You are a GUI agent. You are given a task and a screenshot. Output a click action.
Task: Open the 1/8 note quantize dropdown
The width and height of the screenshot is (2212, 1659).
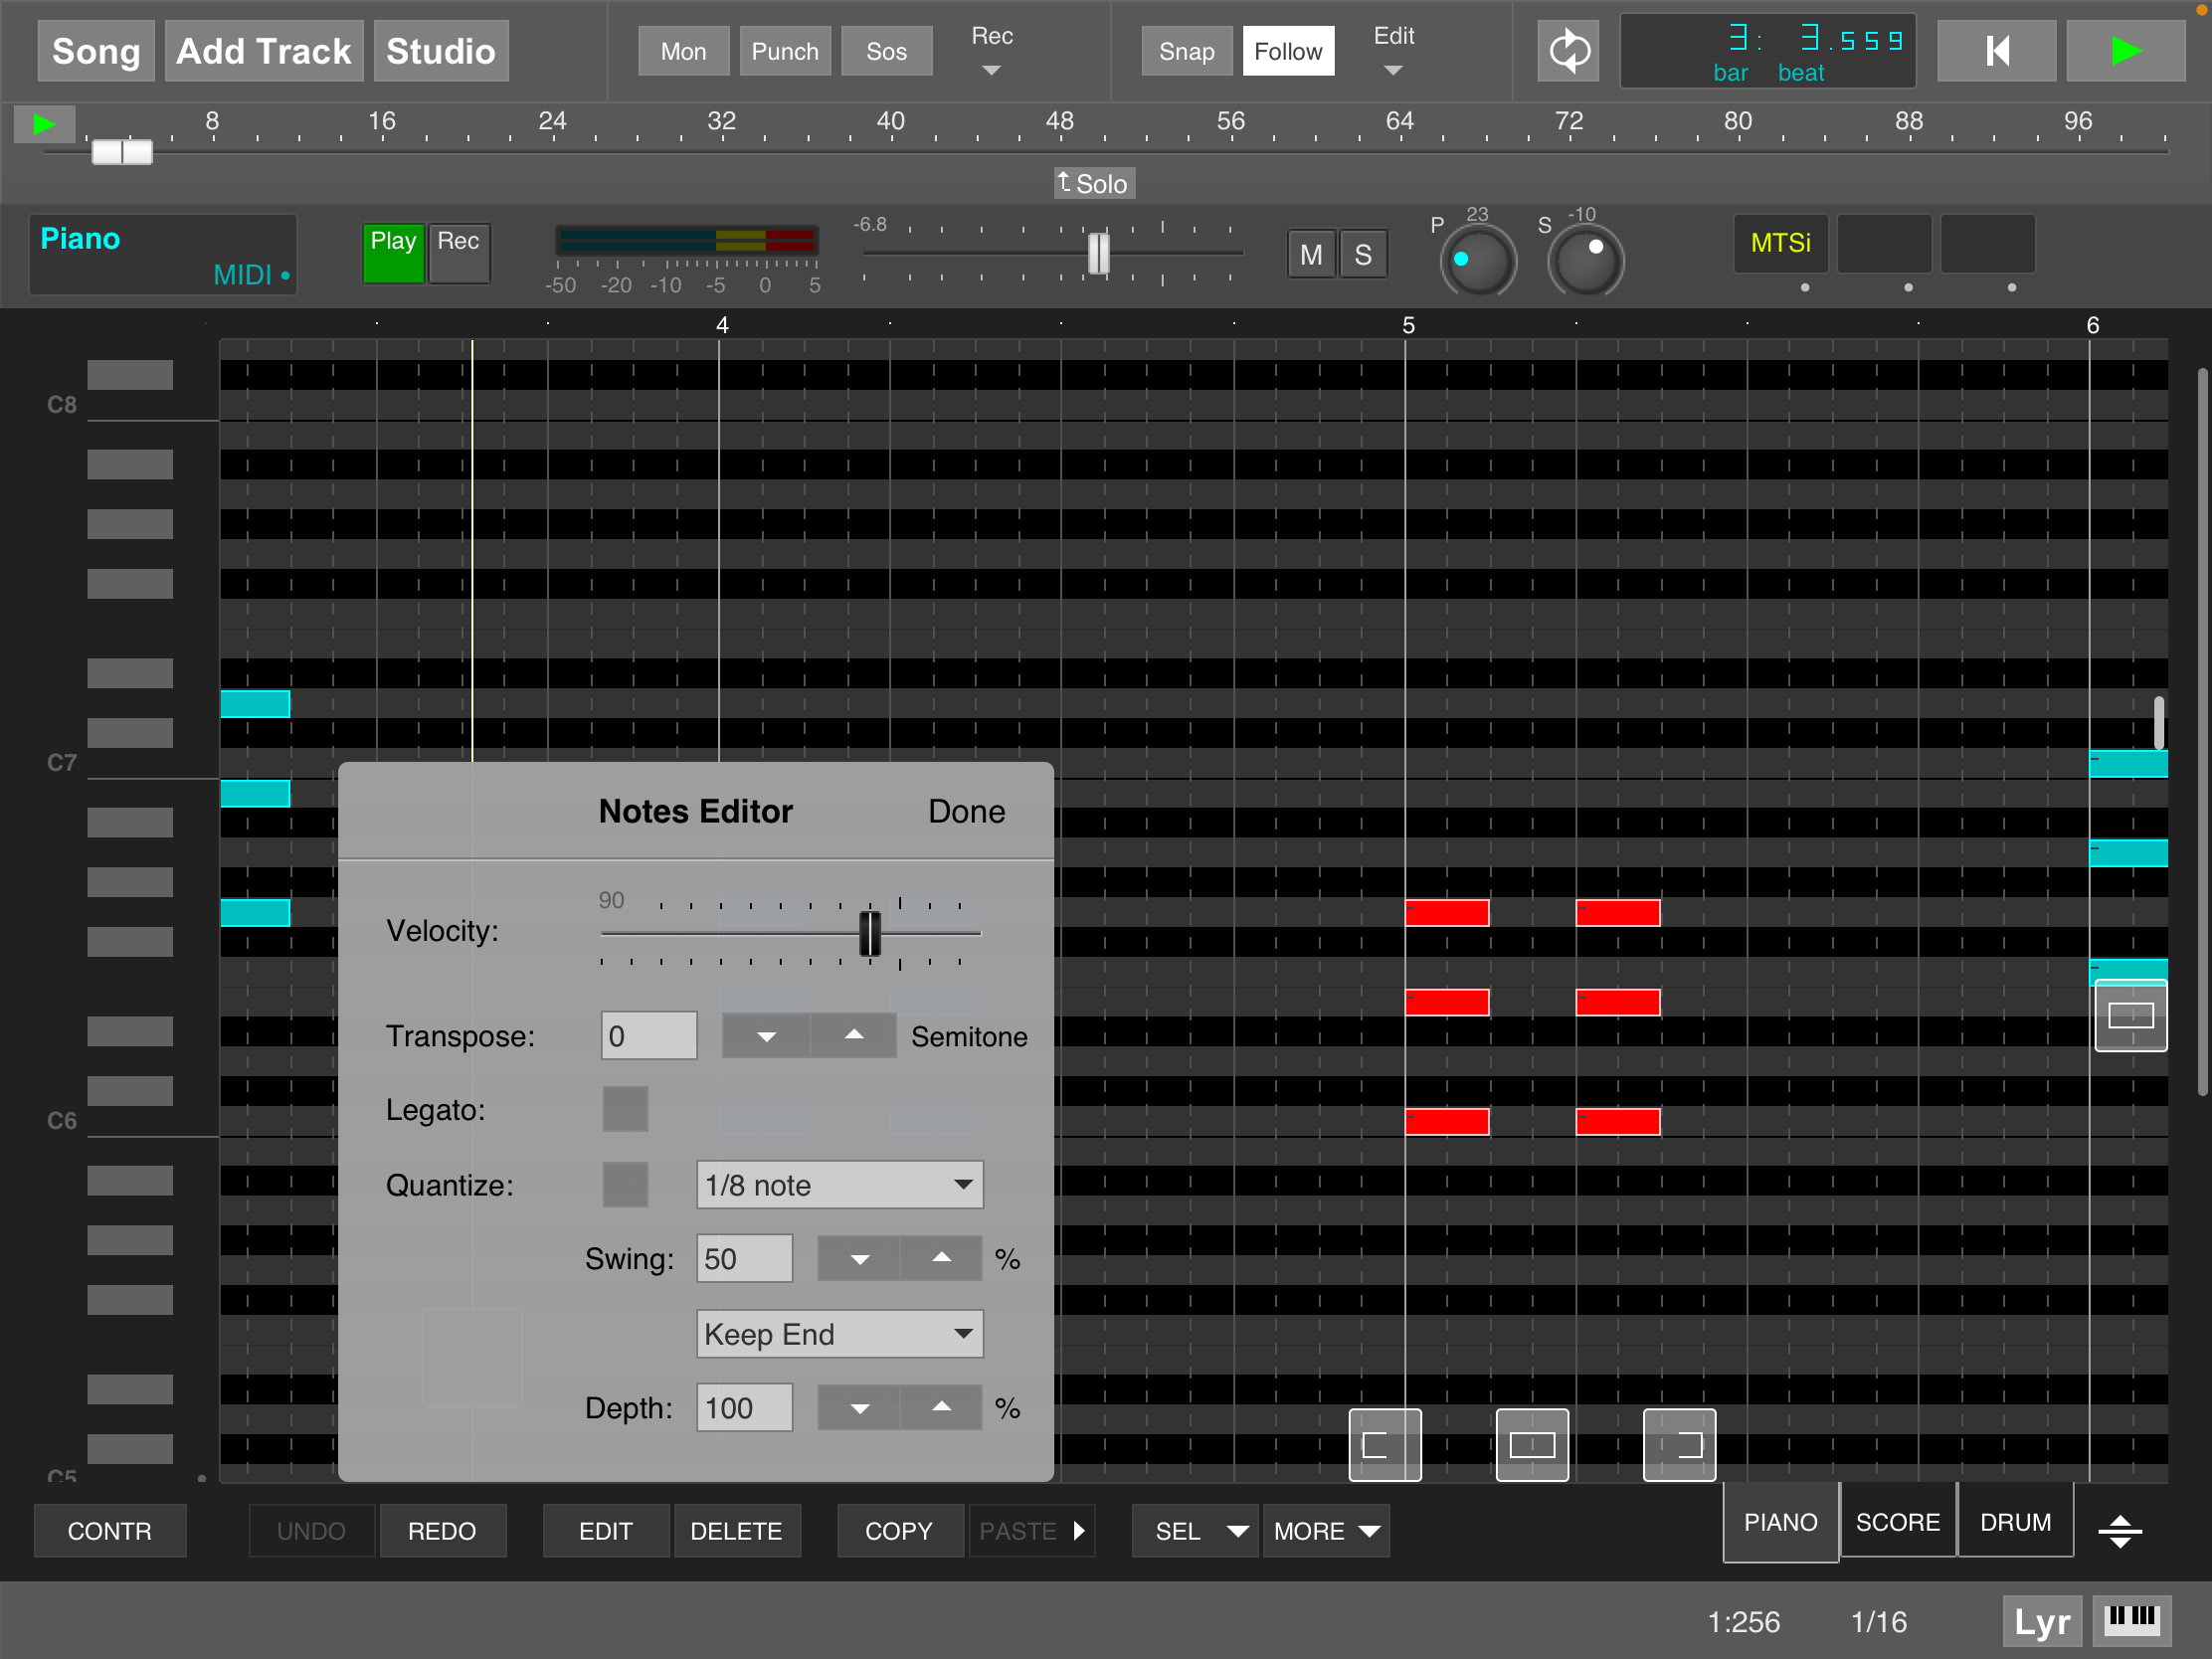click(x=840, y=1184)
